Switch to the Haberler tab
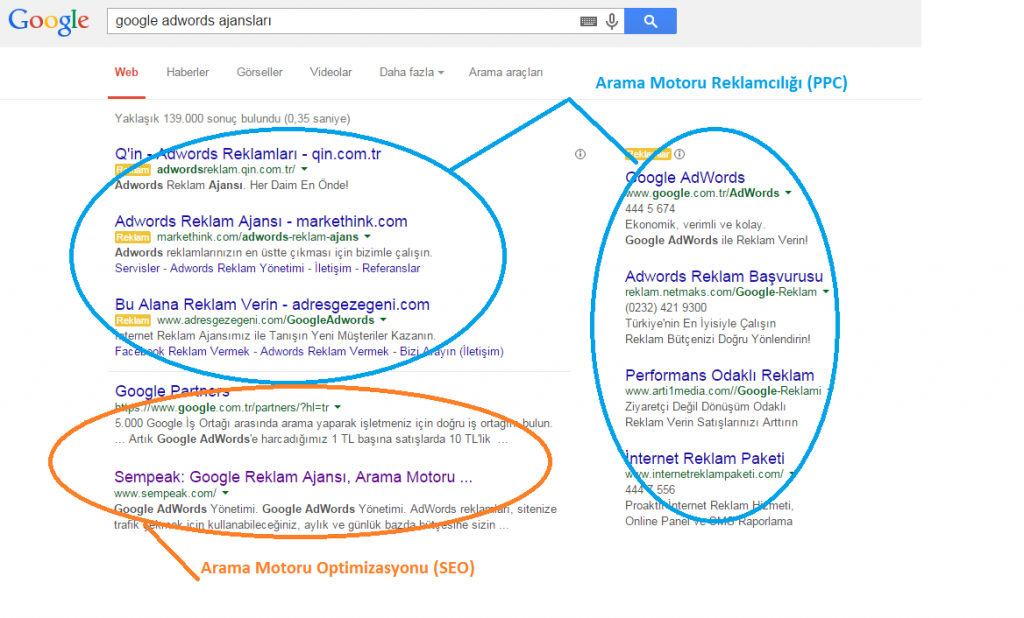1024x618 pixels. click(x=187, y=72)
